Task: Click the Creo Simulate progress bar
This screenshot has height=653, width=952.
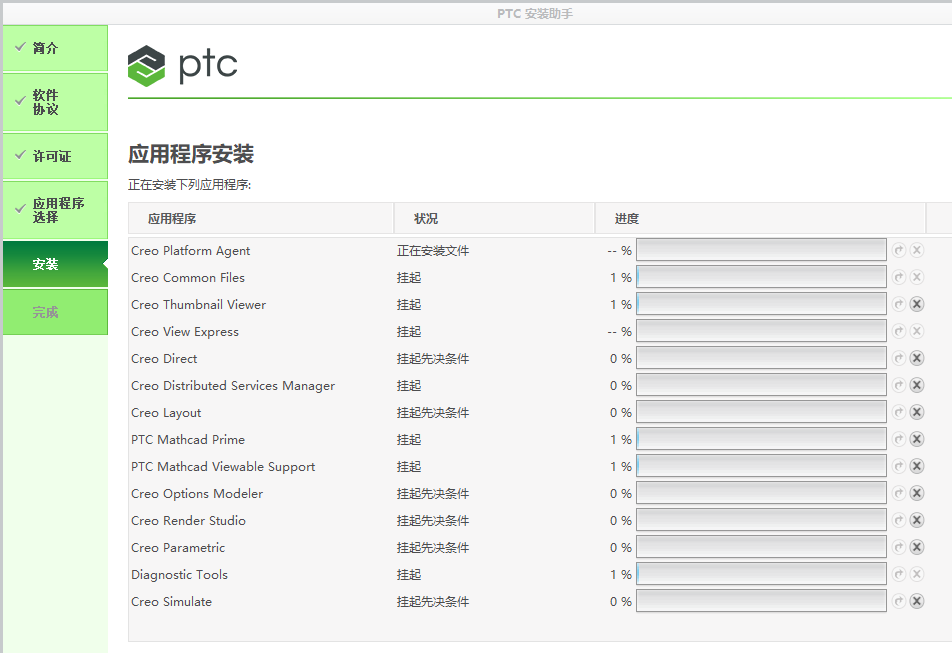Action: click(x=761, y=601)
